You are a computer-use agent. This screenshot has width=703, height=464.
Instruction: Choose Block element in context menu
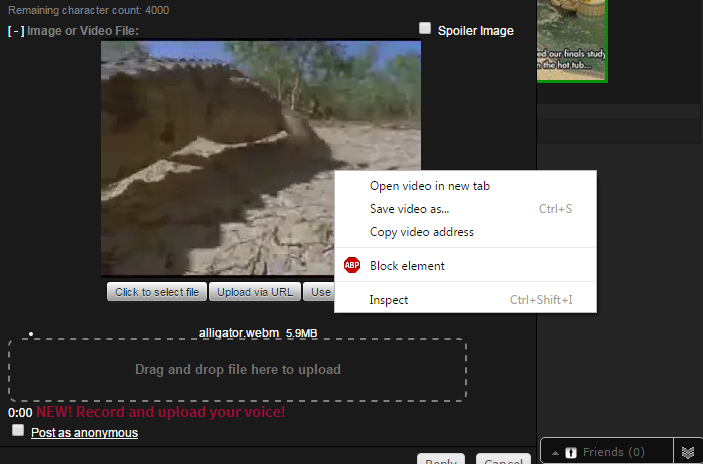pos(407,266)
